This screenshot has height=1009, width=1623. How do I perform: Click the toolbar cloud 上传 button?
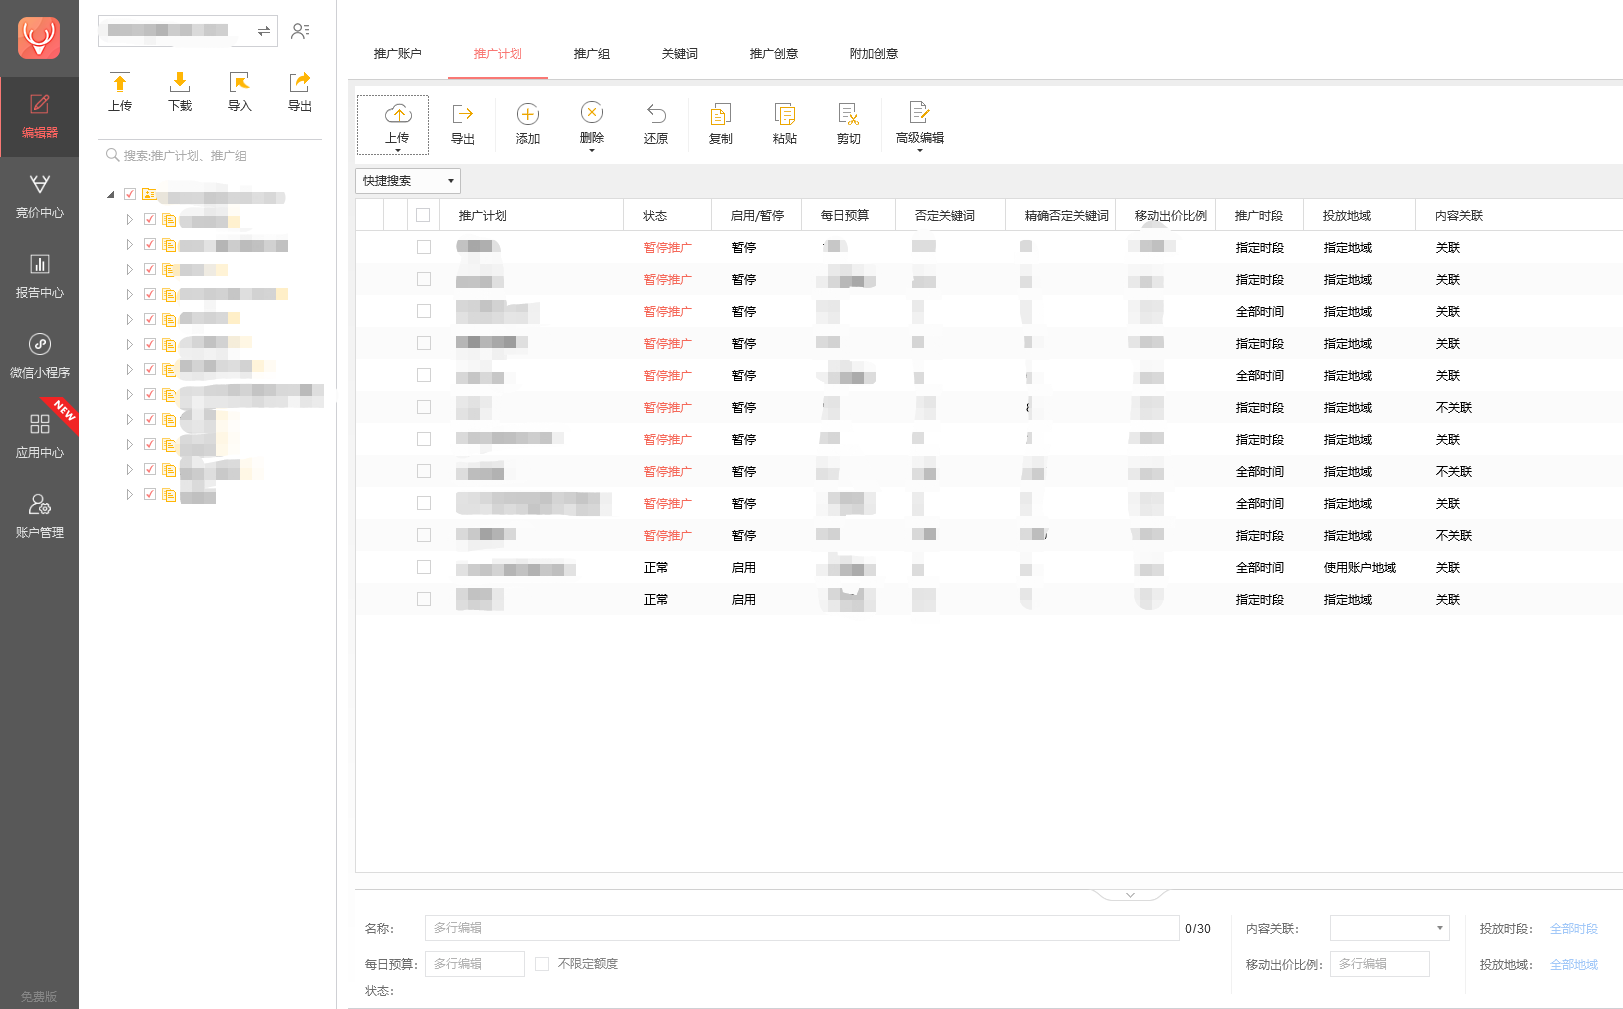[x=393, y=125]
